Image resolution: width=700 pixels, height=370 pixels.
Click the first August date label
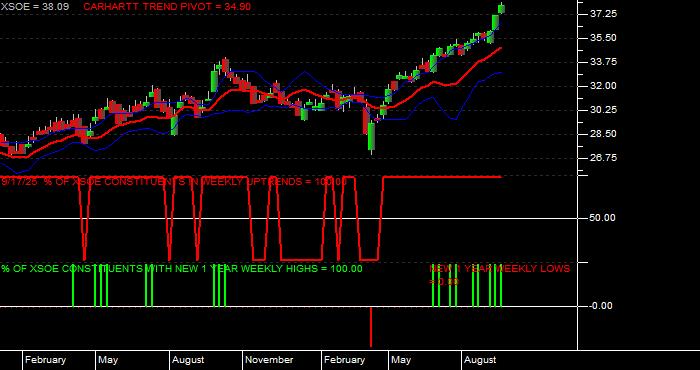pos(188,360)
